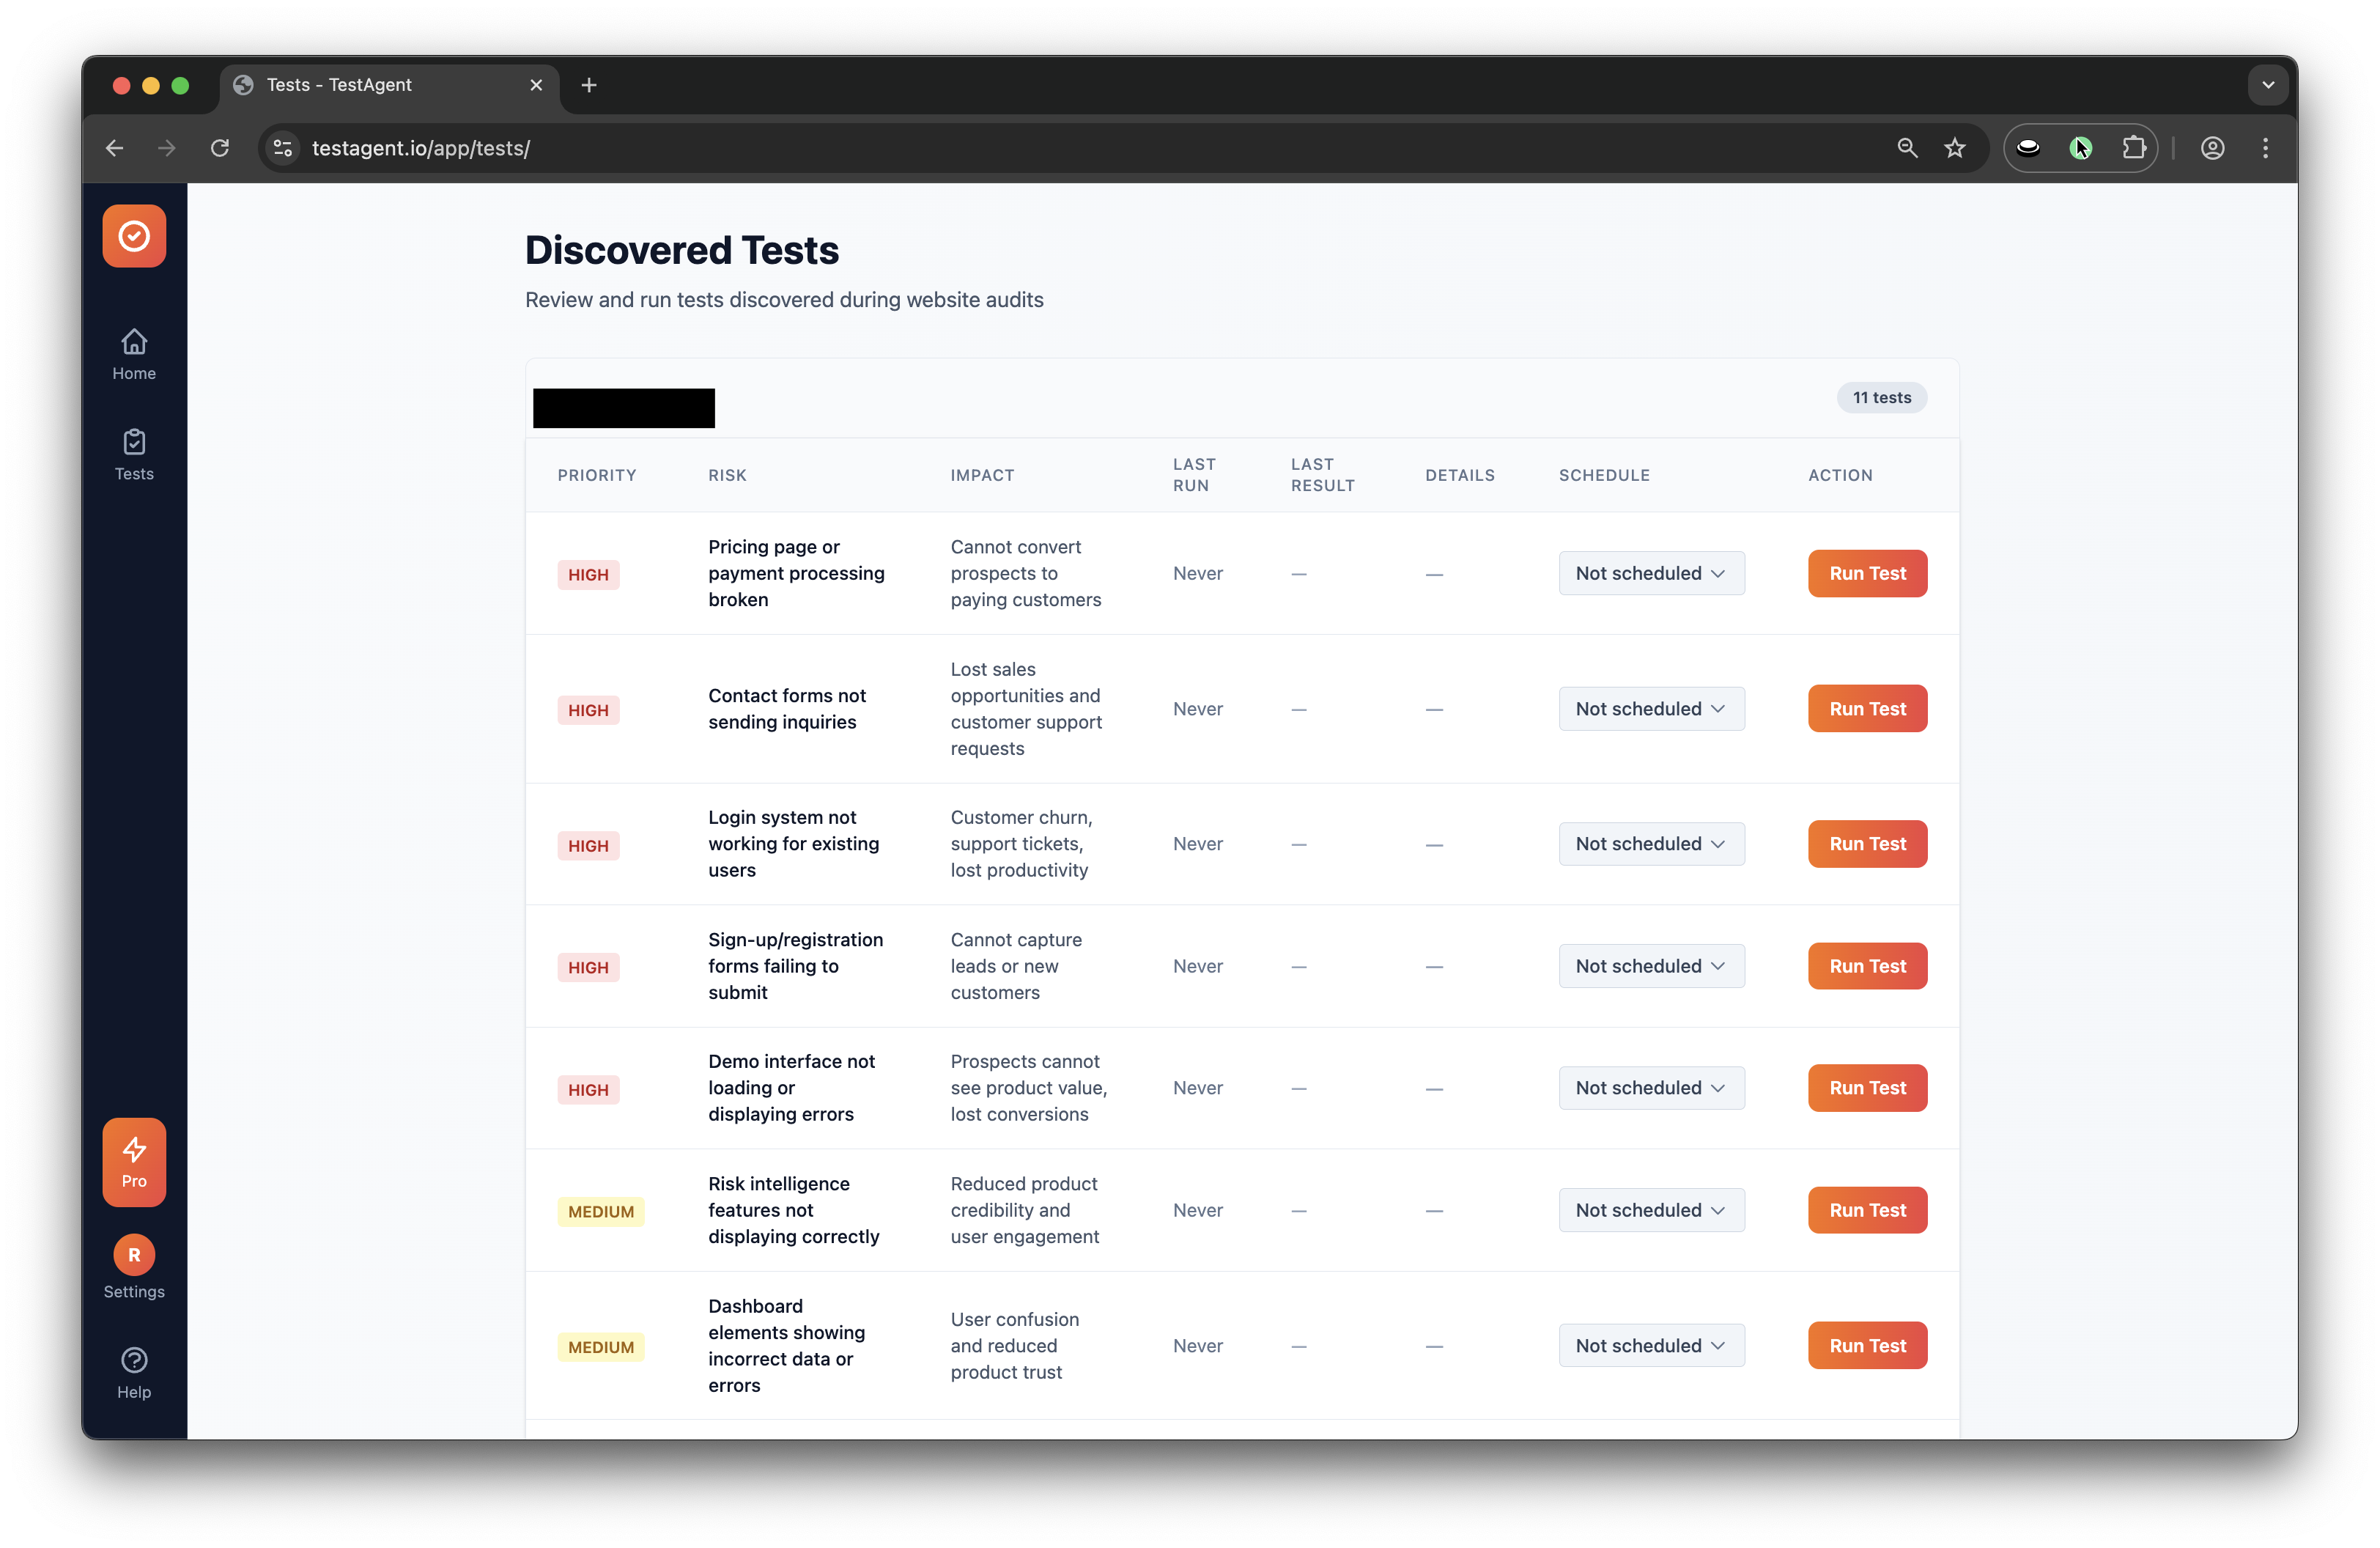Expand the chevron at the window's top right
This screenshot has width=2380, height=1548.
click(x=2267, y=85)
